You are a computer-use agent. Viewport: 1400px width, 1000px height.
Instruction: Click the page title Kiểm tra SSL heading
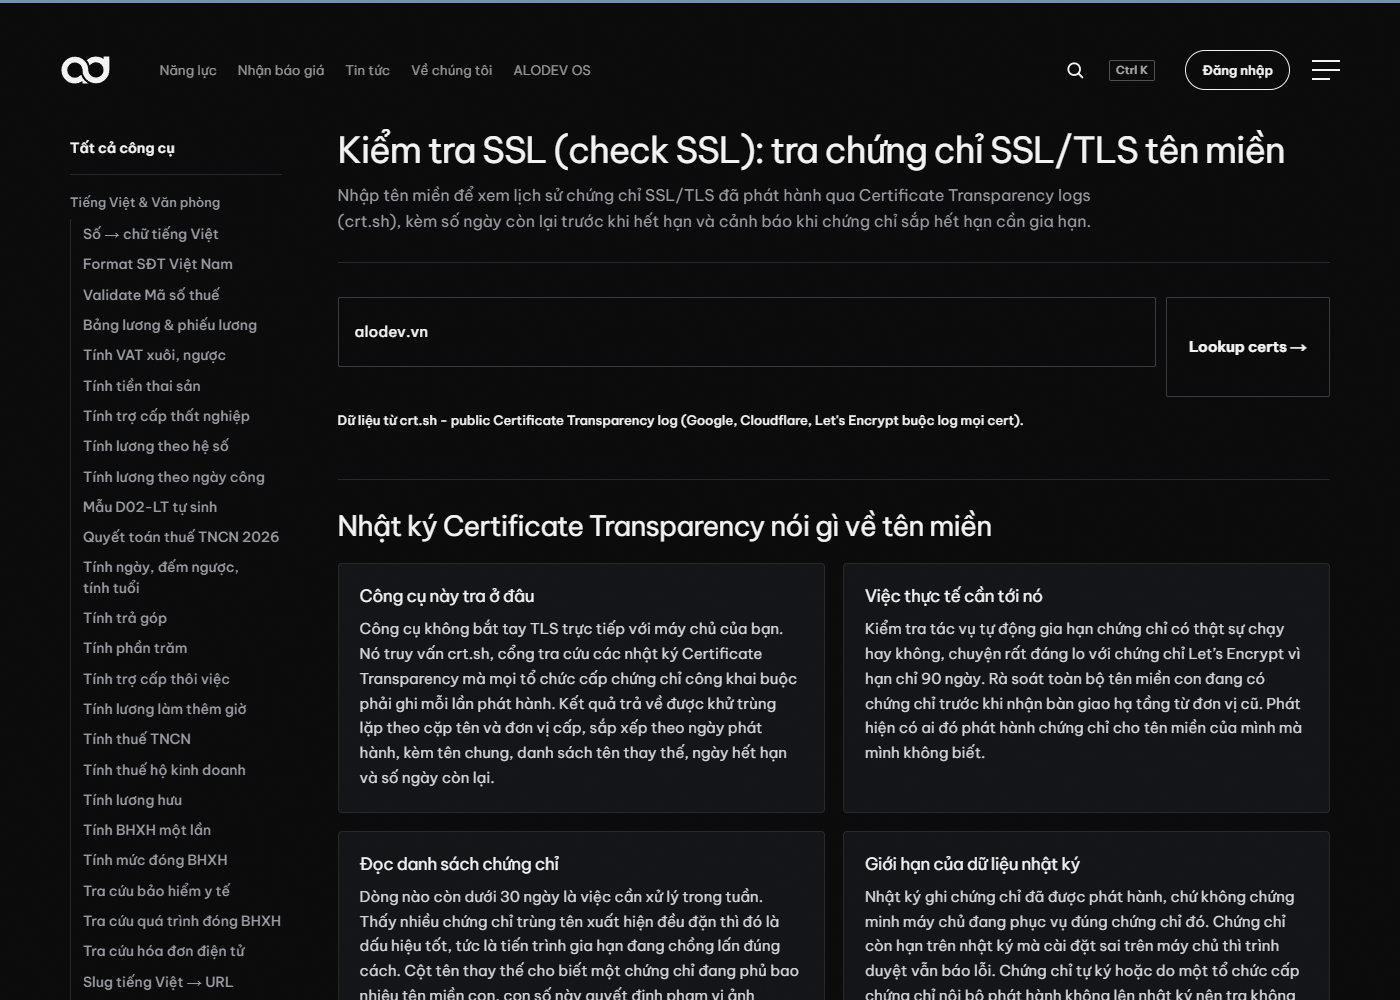pos(811,151)
